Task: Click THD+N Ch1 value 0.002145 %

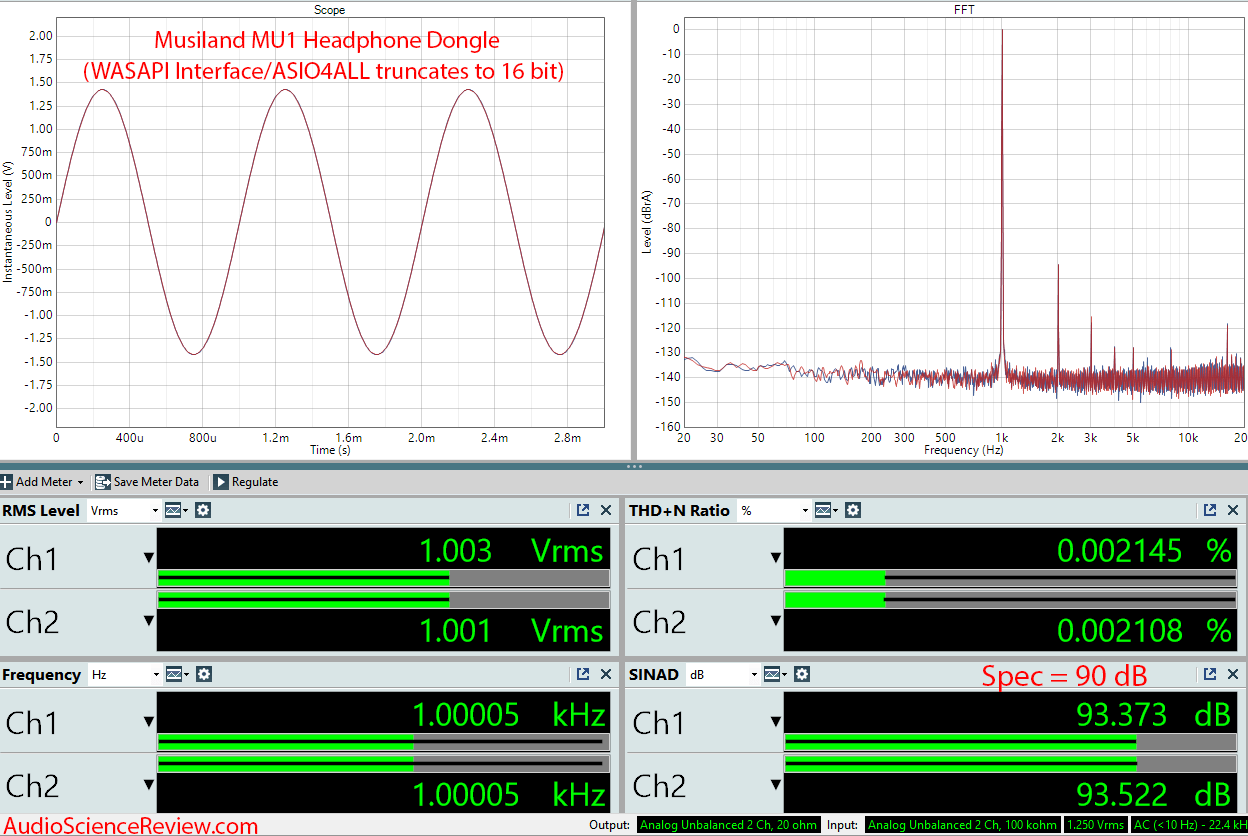Action: pos(1144,551)
